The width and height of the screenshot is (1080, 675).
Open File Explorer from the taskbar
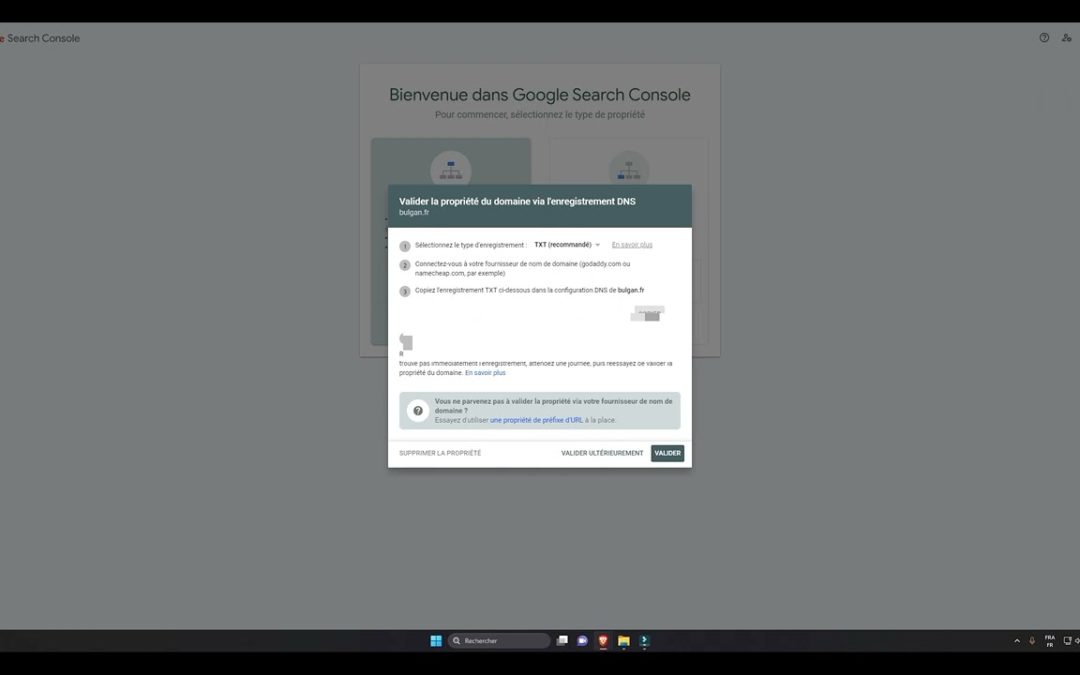coord(623,641)
